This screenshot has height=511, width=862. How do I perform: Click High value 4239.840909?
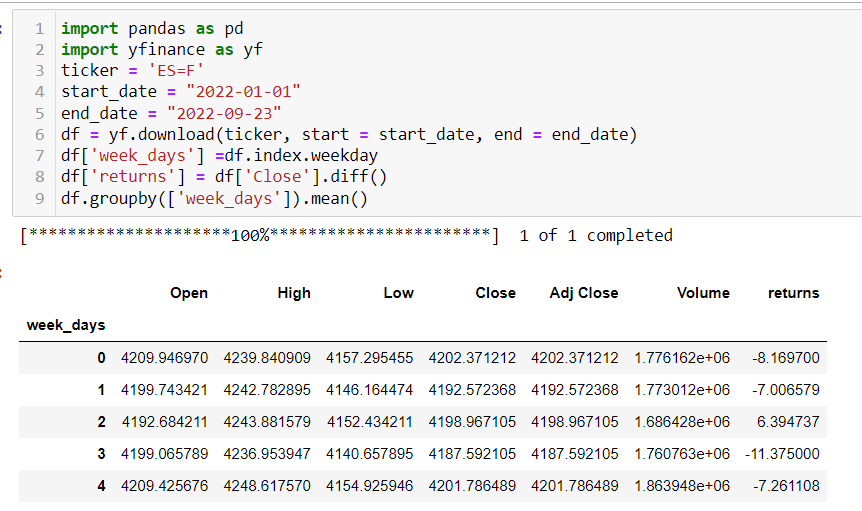267,358
